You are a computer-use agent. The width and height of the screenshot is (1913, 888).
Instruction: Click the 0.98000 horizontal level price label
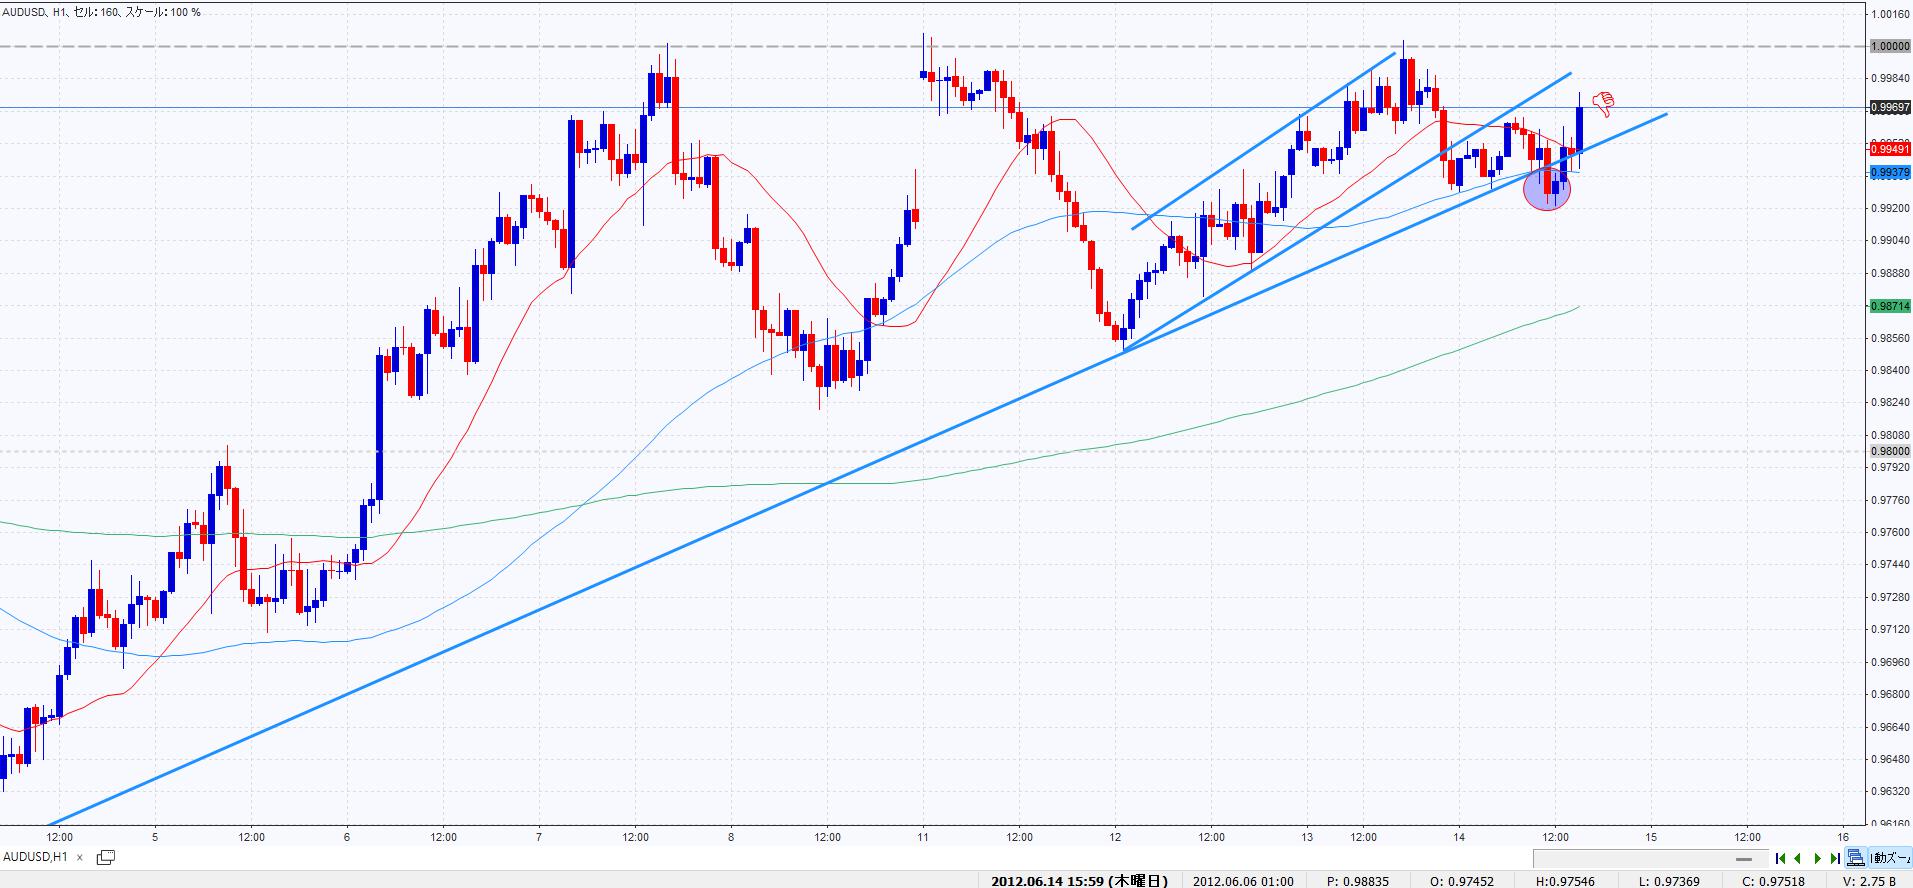(1889, 451)
